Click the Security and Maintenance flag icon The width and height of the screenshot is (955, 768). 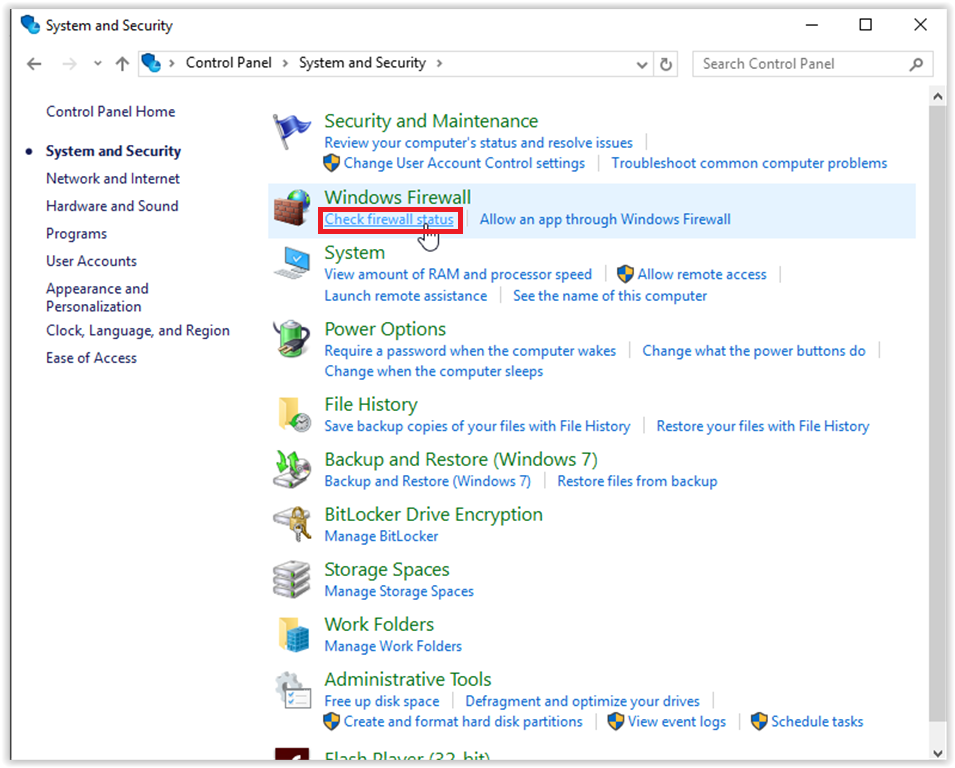tap(291, 131)
